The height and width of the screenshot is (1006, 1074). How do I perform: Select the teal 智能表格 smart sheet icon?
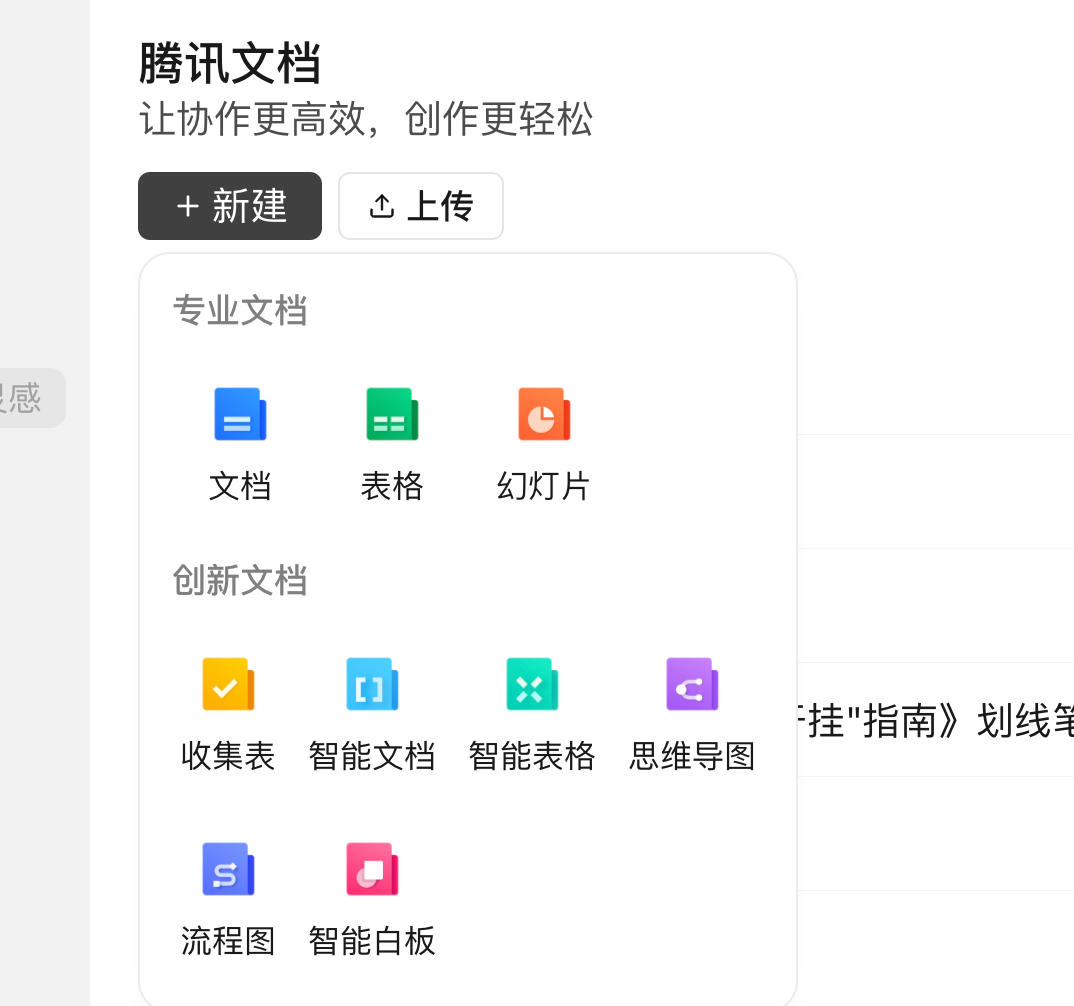tap(532, 684)
